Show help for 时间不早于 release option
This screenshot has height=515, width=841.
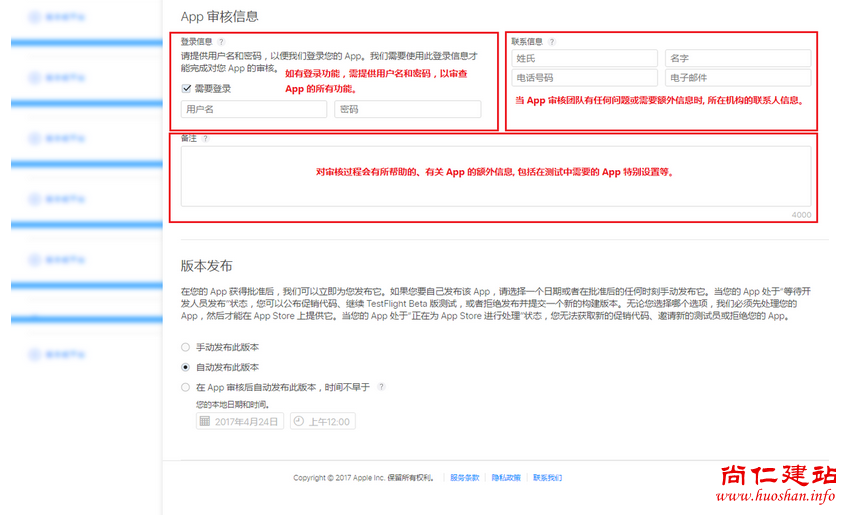click(381, 386)
